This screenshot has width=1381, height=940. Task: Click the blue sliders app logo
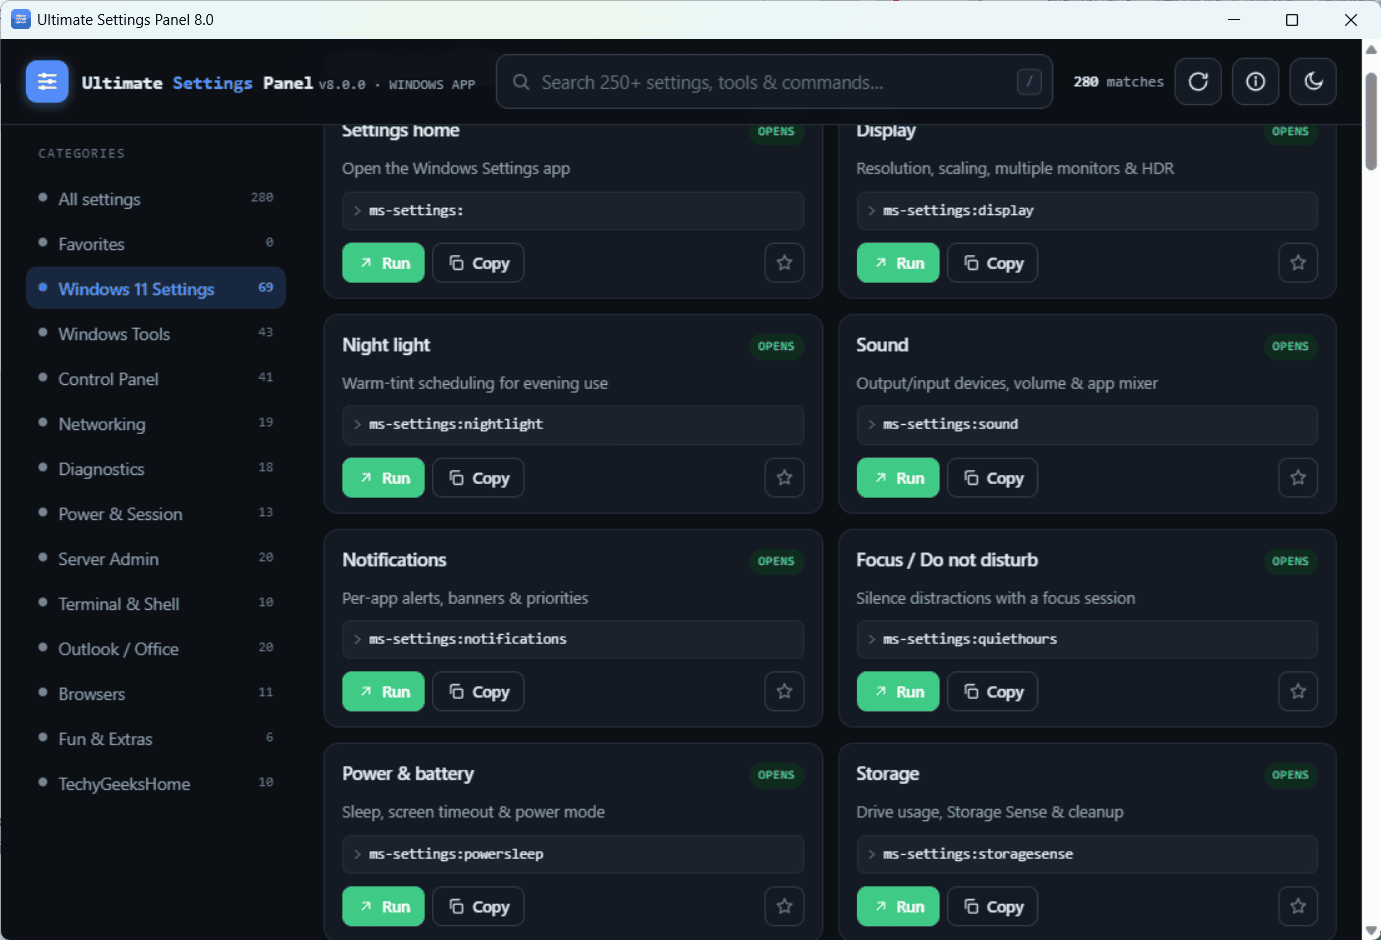pos(47,82)
